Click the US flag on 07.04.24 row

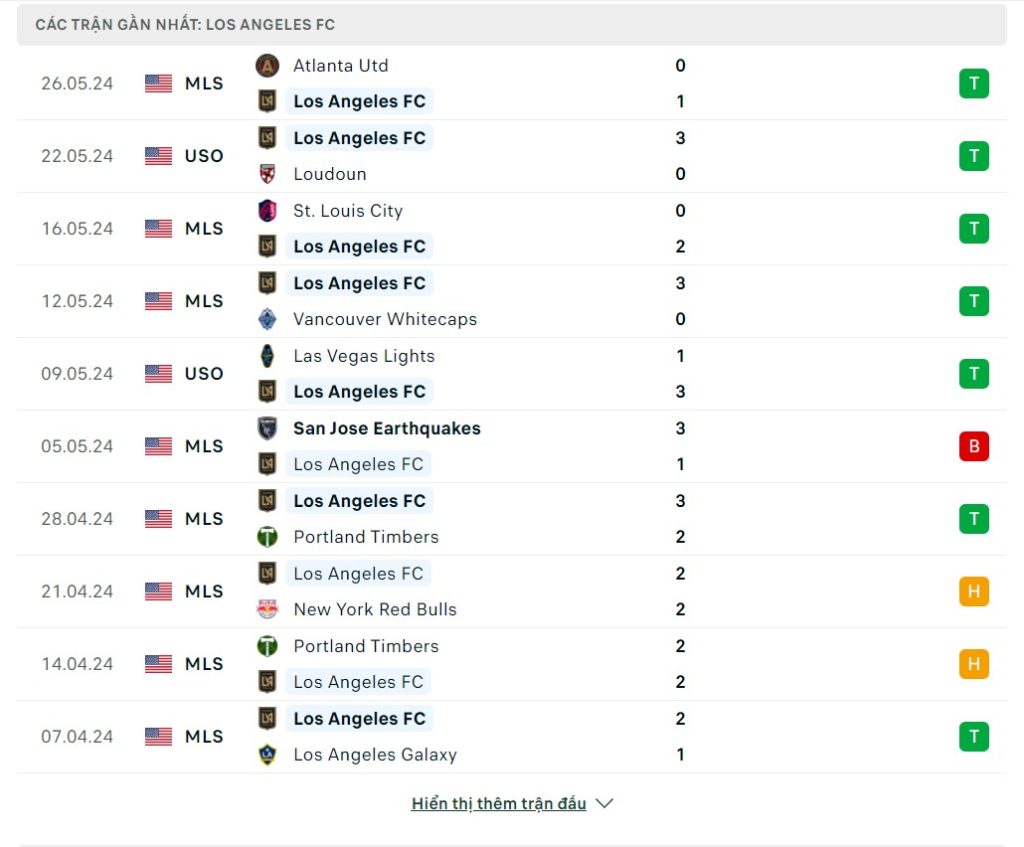pos(158,737)
